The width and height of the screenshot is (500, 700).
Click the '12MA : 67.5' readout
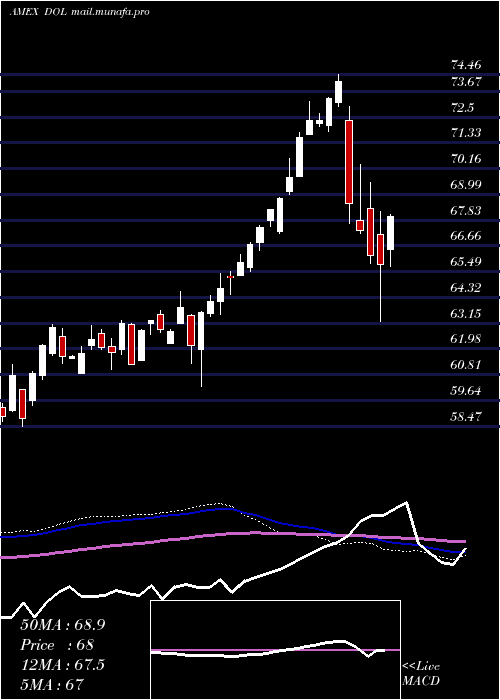[x=62, y=665]
